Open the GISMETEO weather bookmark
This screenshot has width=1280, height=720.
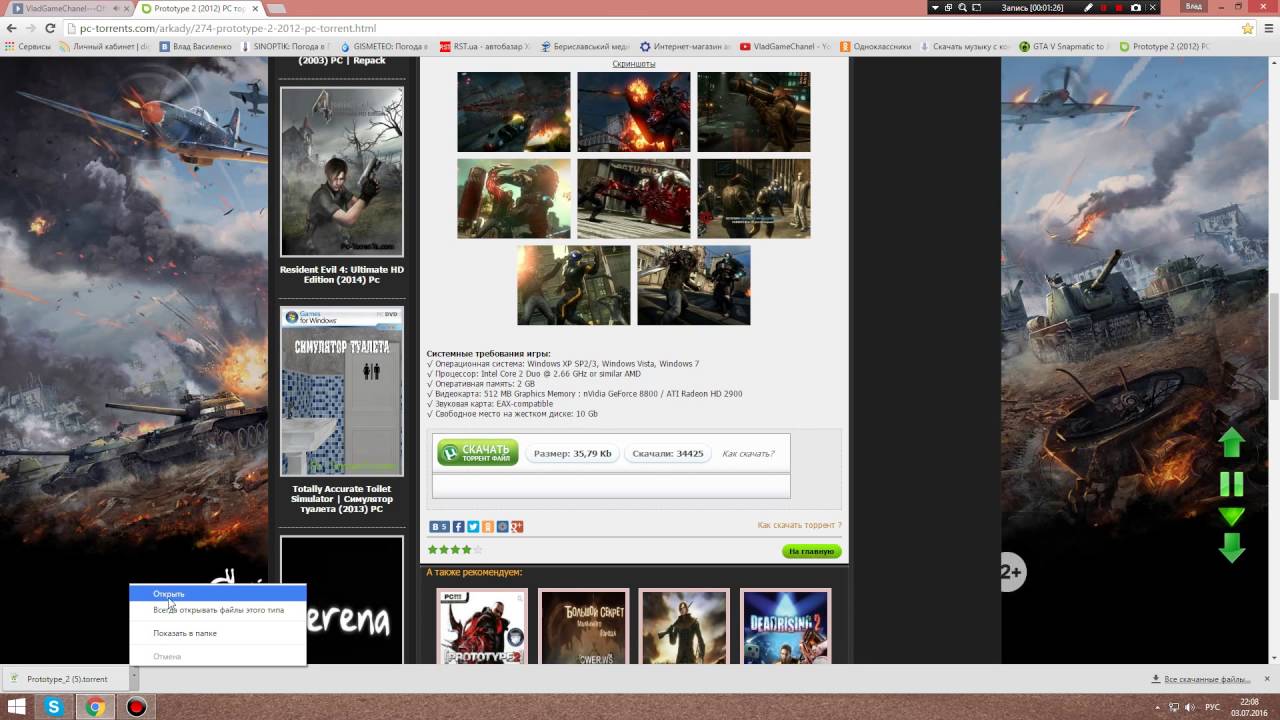point(384,46)
